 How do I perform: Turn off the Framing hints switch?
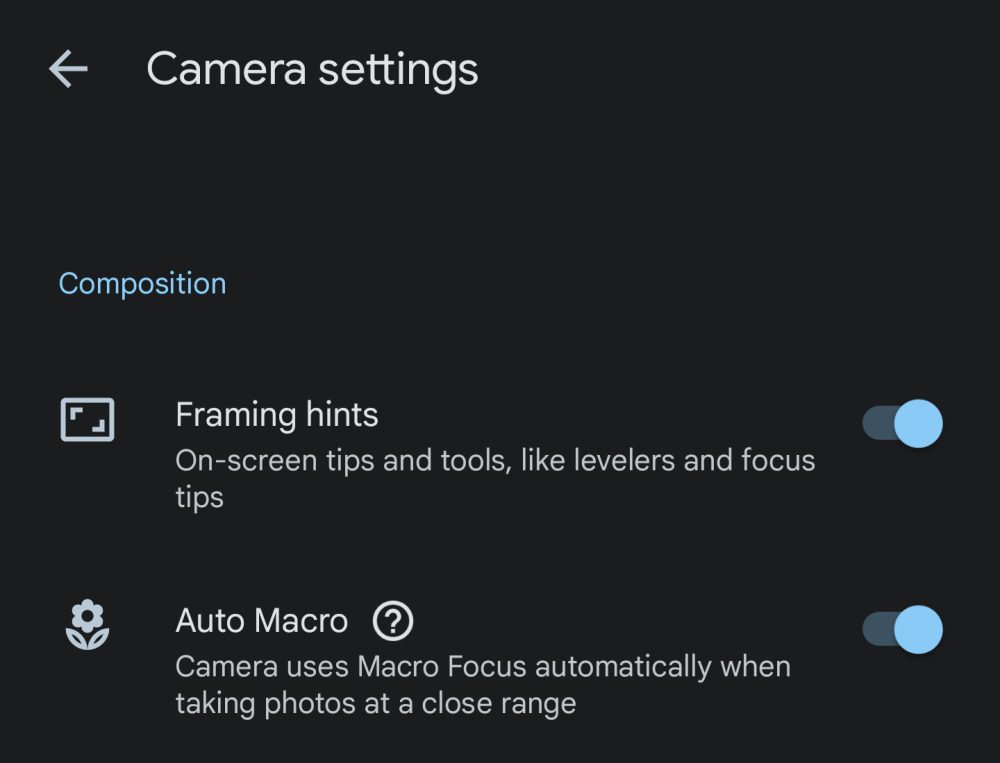pyautogui.click(x=902, y=424)
